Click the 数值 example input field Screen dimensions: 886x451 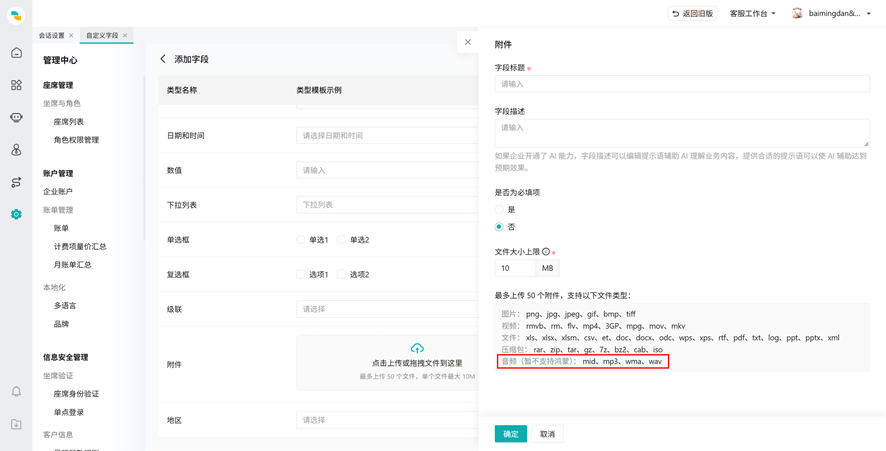pos(387,170)
